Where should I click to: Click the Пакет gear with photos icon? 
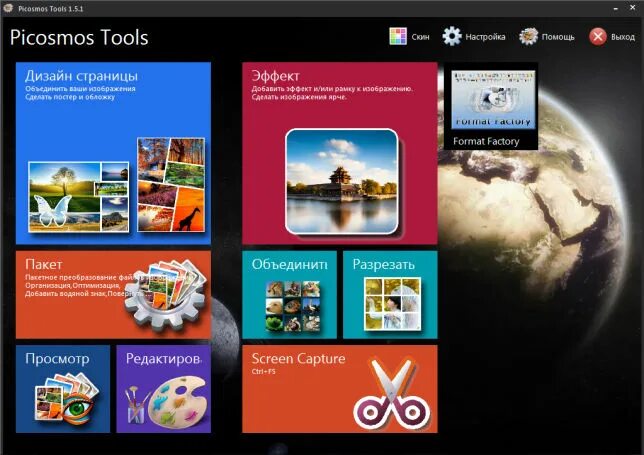click(x=165, y=294)
